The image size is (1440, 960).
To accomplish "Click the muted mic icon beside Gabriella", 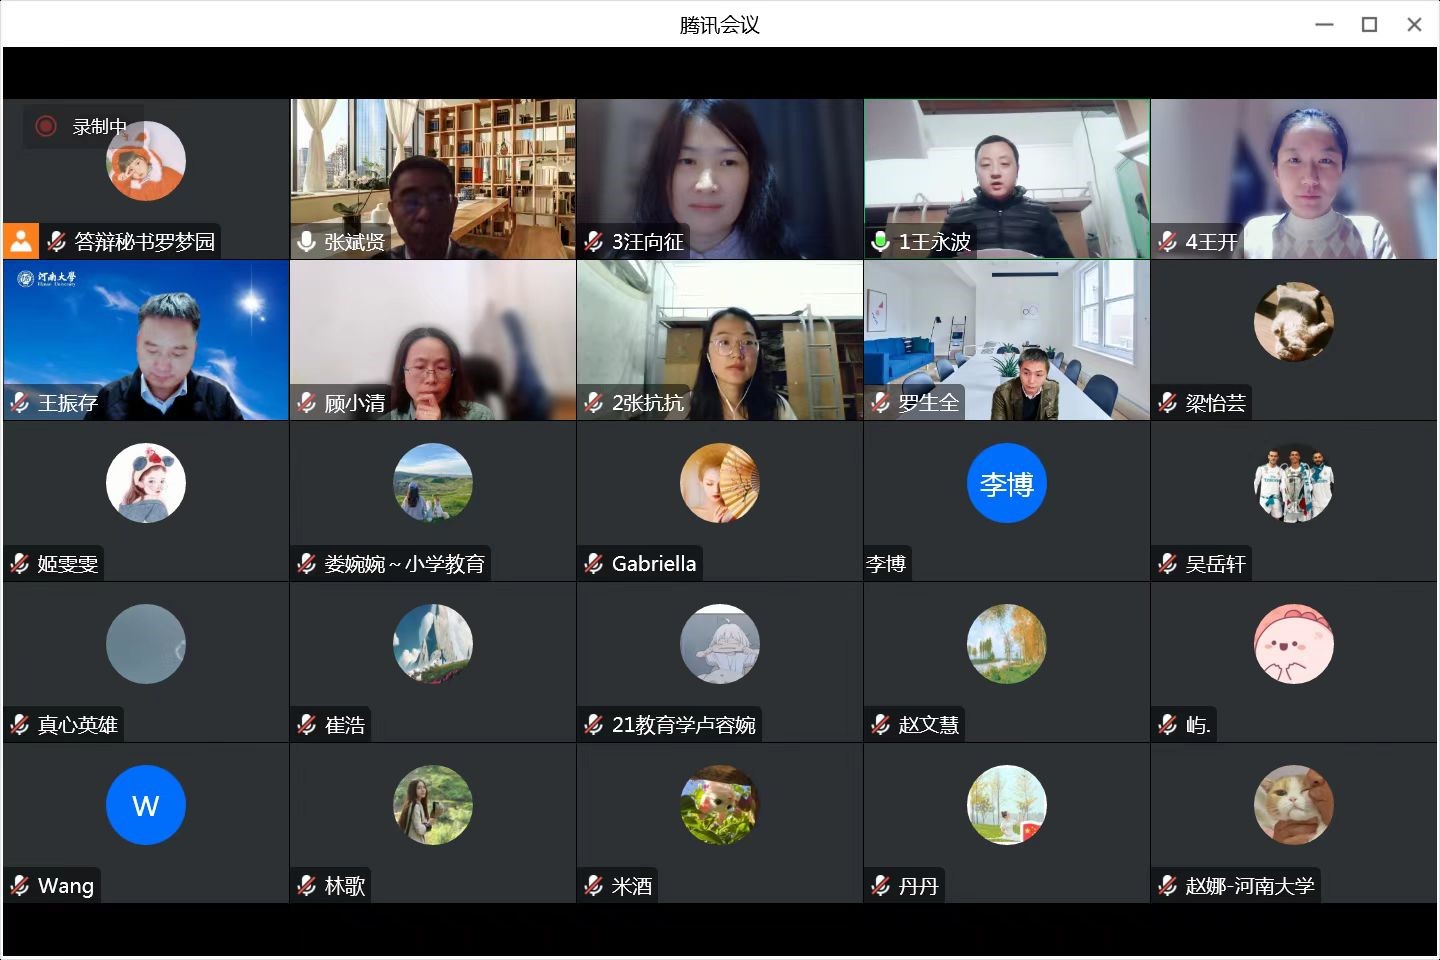I will click(594, 564).
